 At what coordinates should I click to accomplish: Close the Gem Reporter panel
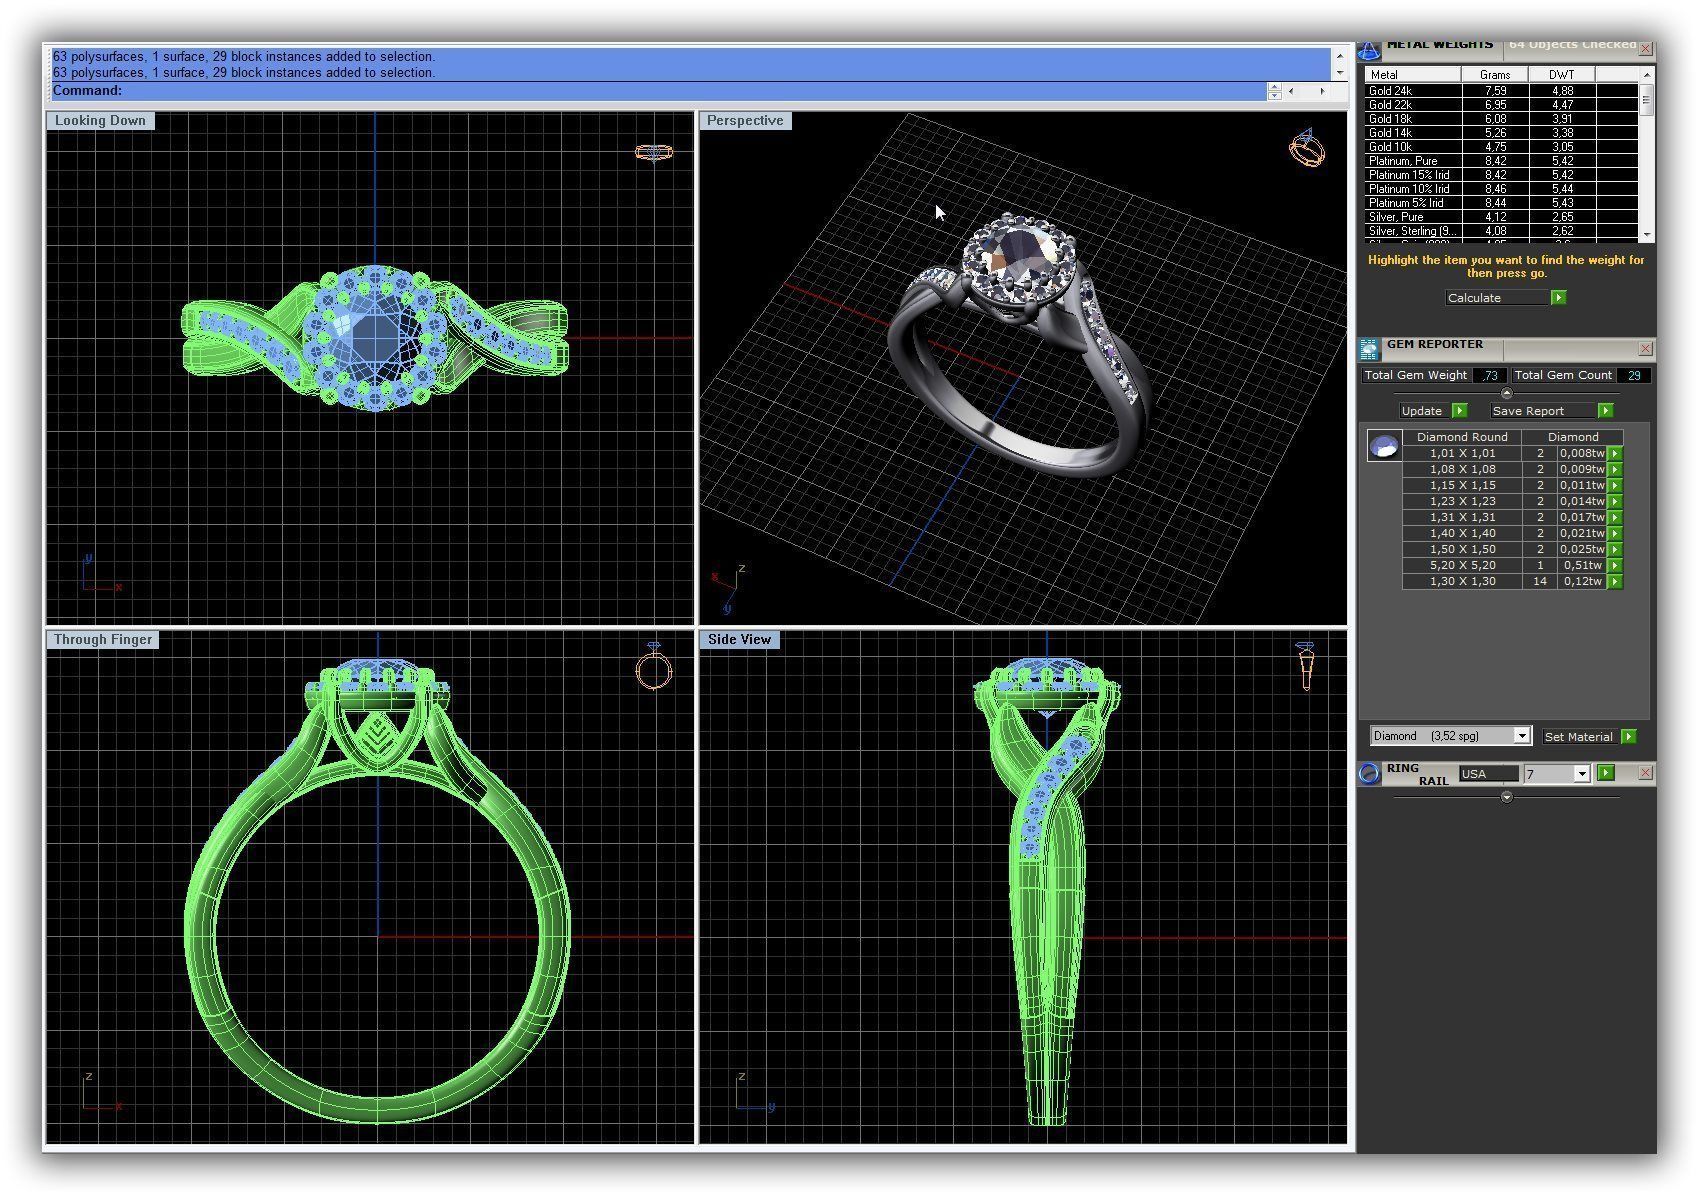[1645, 348]
